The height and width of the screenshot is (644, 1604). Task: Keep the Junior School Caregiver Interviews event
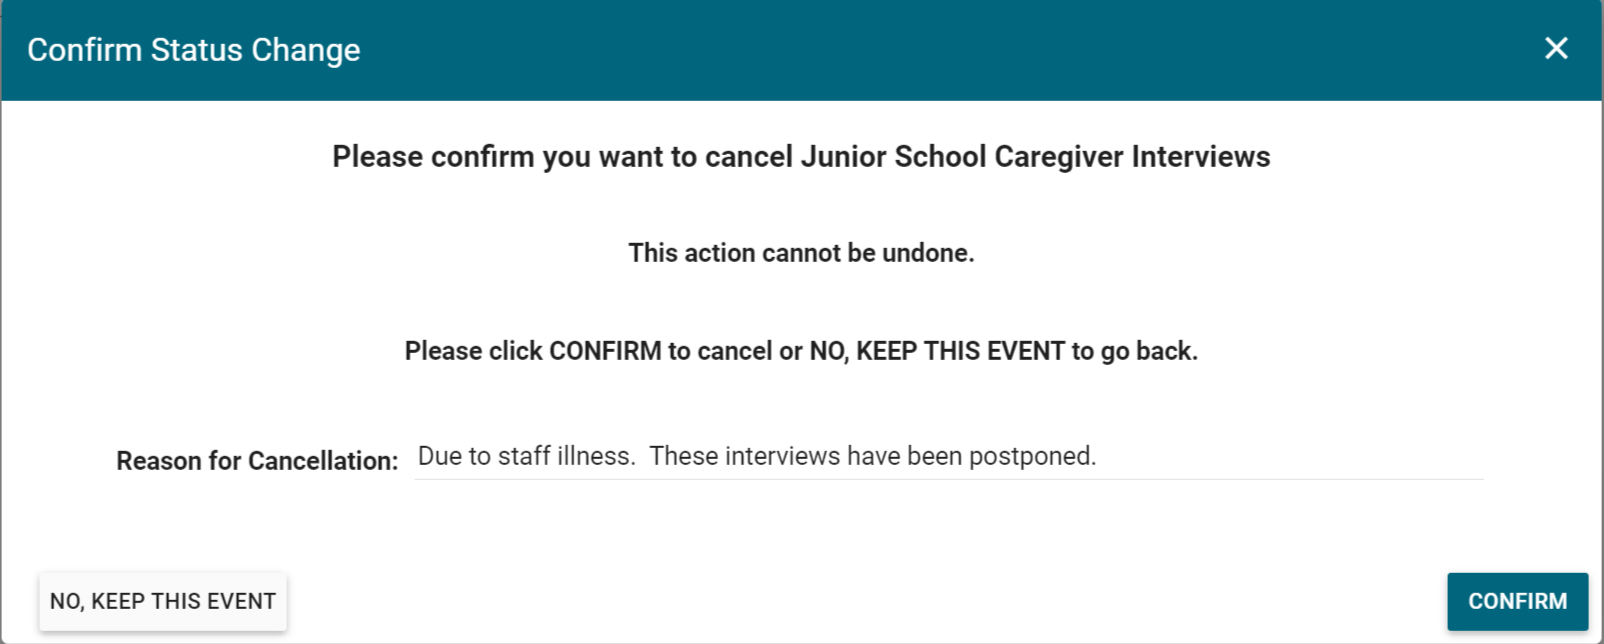pos(163,601)
